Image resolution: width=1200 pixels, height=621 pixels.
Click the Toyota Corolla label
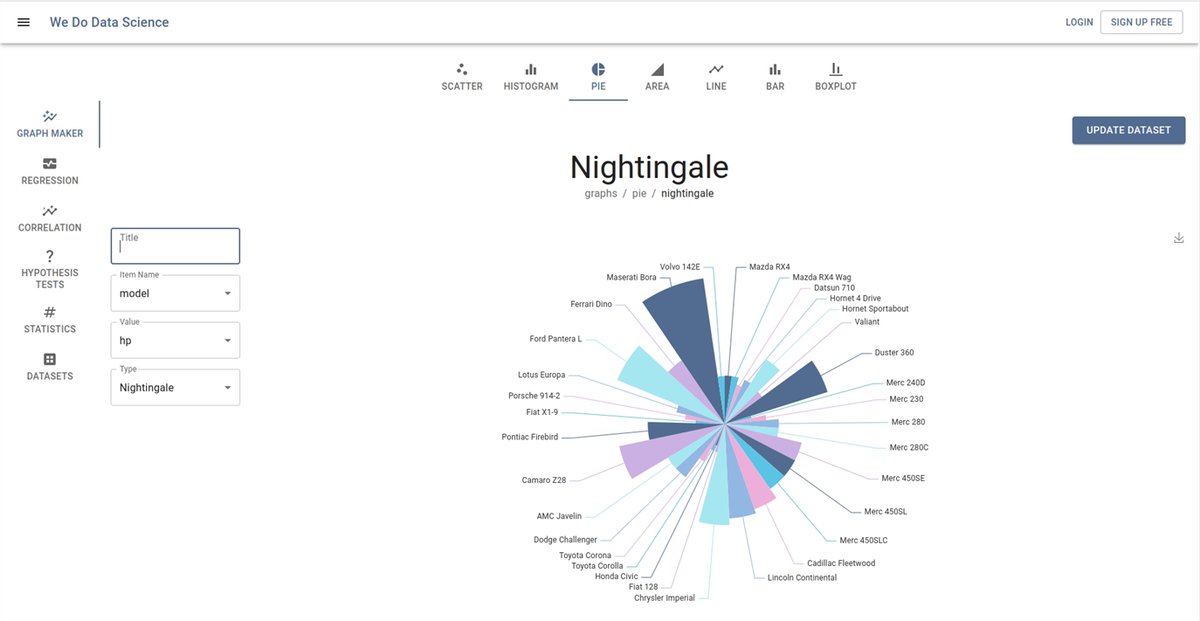[x=597, y=566]
